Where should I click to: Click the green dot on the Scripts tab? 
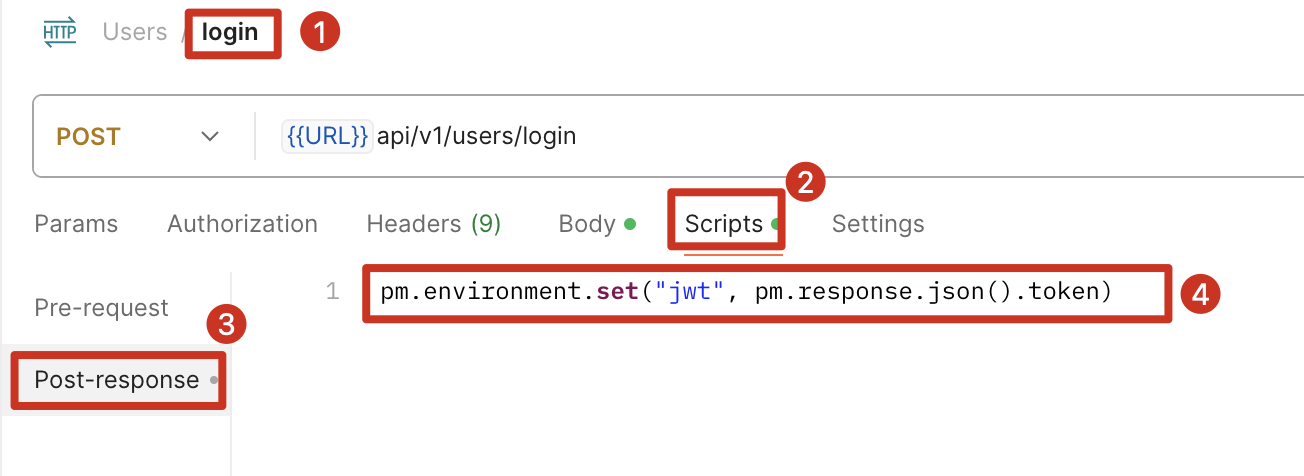coord(776,225)
